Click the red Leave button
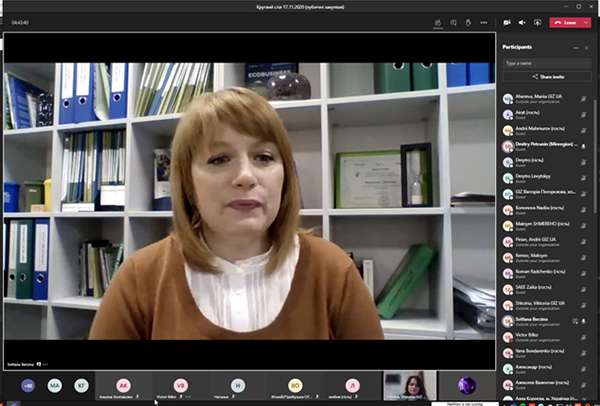 pyautogui.click(x=566, y=23)
